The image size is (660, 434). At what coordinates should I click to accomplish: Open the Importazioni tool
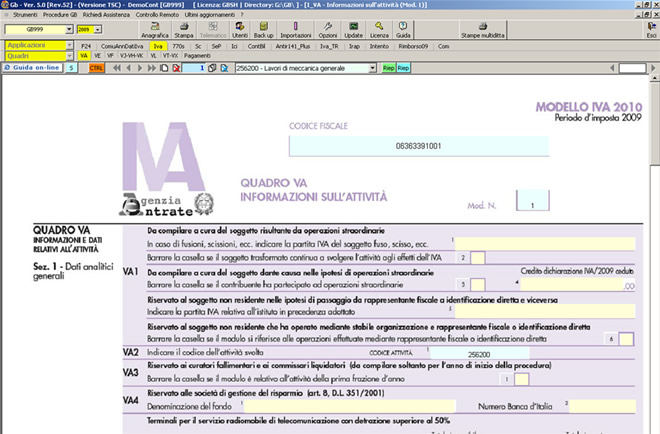pyautogui.click(x=295, y=30)
